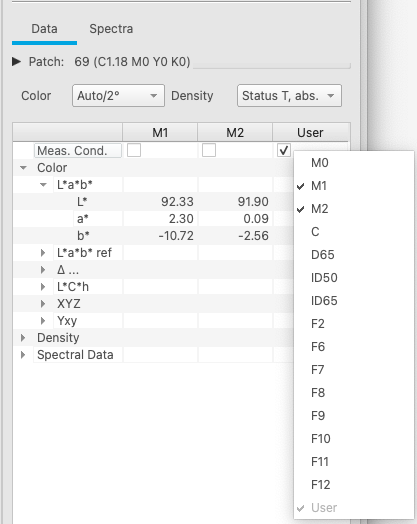The width and height of the screenshot is (417, 524).
Task: Open the Color Auto/2° dropdown
Action: click(118, 96)
